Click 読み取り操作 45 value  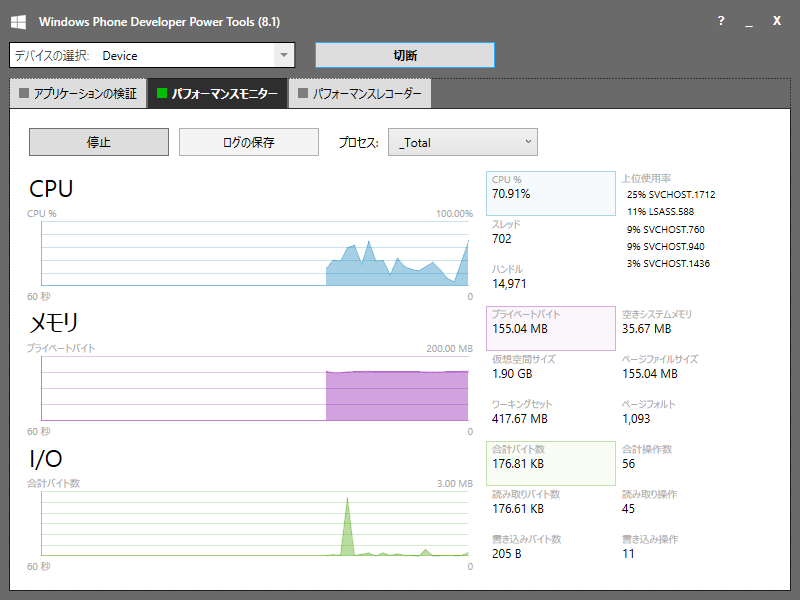(628, 508)
